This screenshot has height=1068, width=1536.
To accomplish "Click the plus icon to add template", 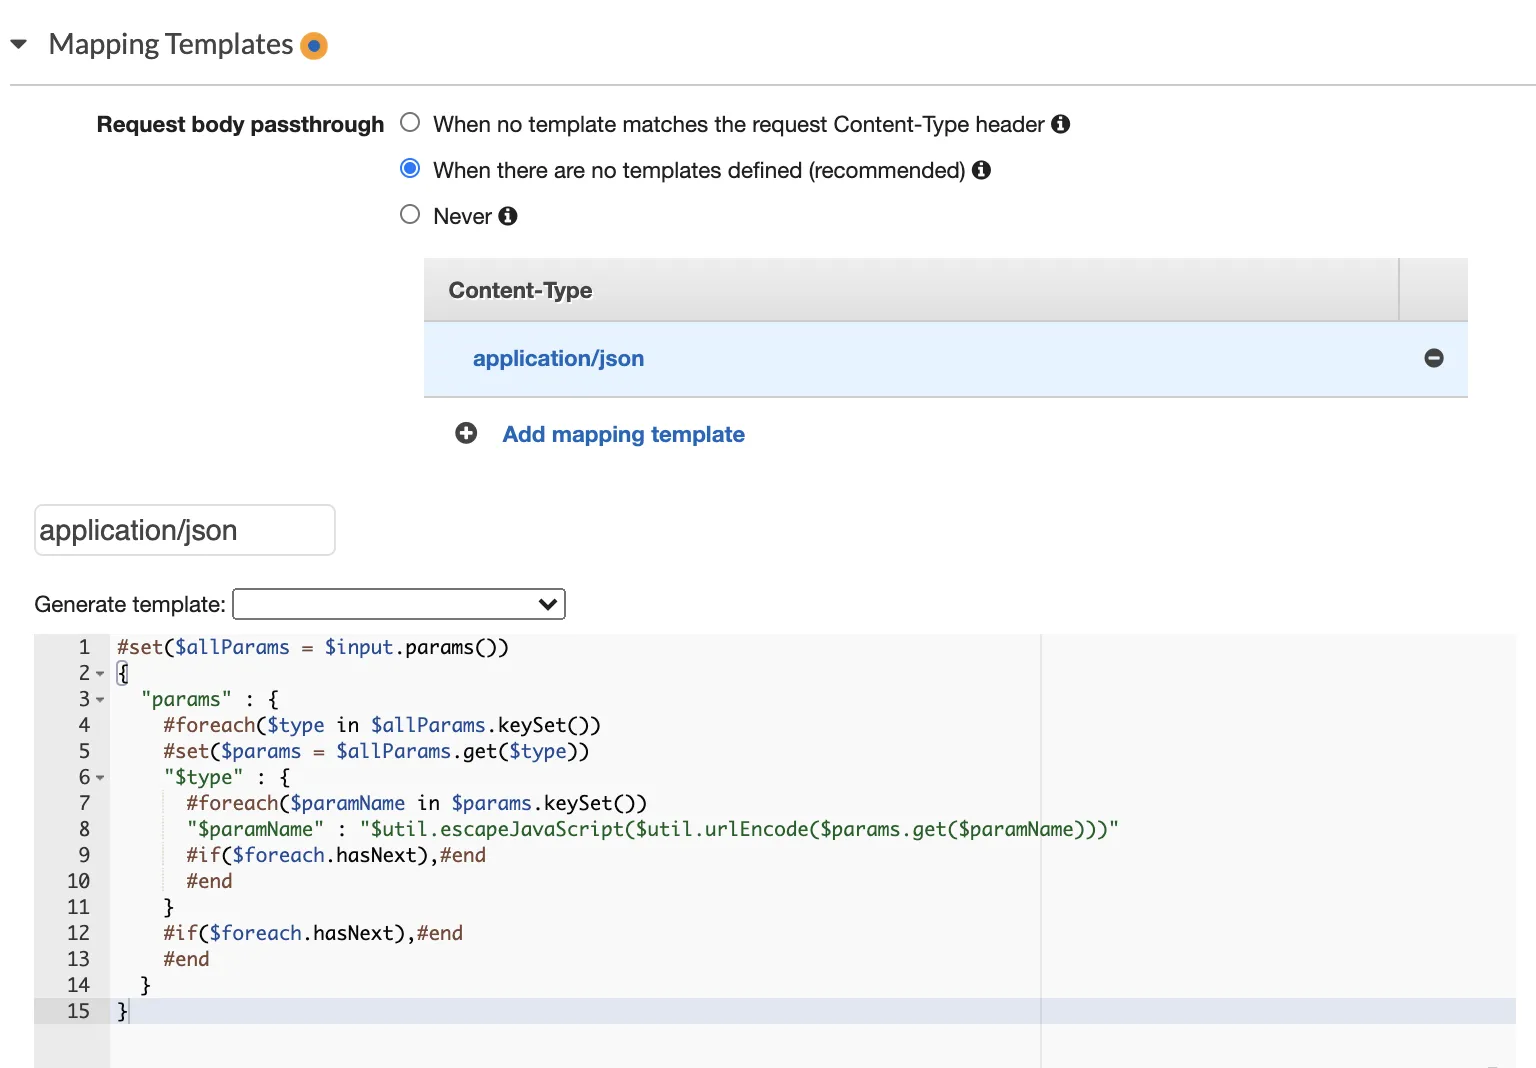I will tap(466, 433).
